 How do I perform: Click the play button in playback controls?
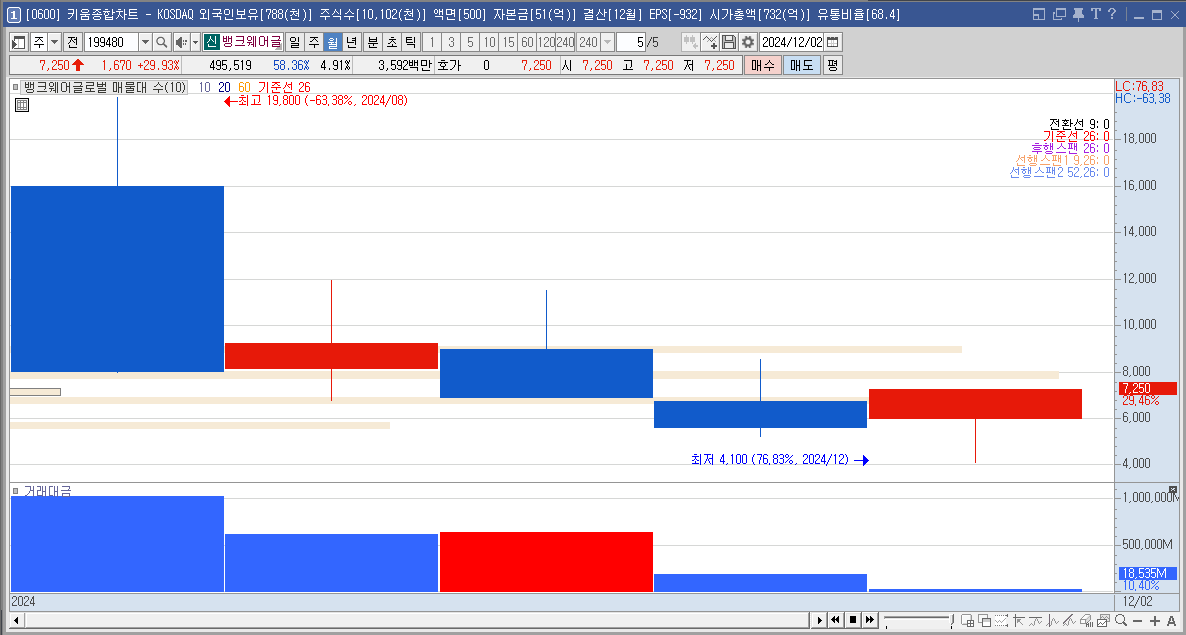(x=817, y=621)
